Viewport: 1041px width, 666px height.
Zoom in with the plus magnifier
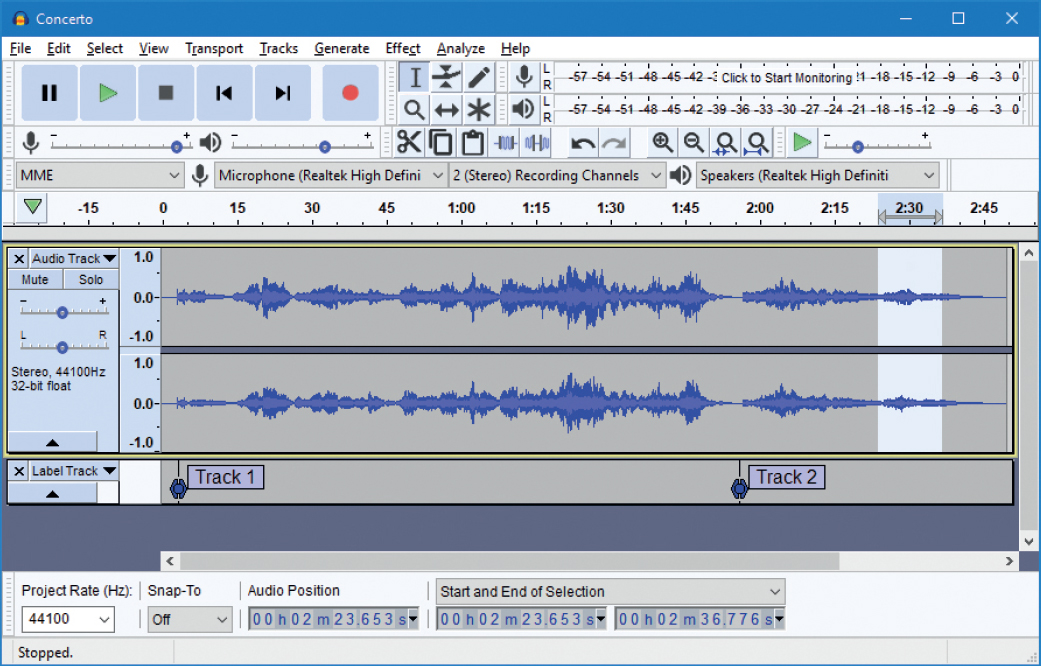(x=662, y=143)
